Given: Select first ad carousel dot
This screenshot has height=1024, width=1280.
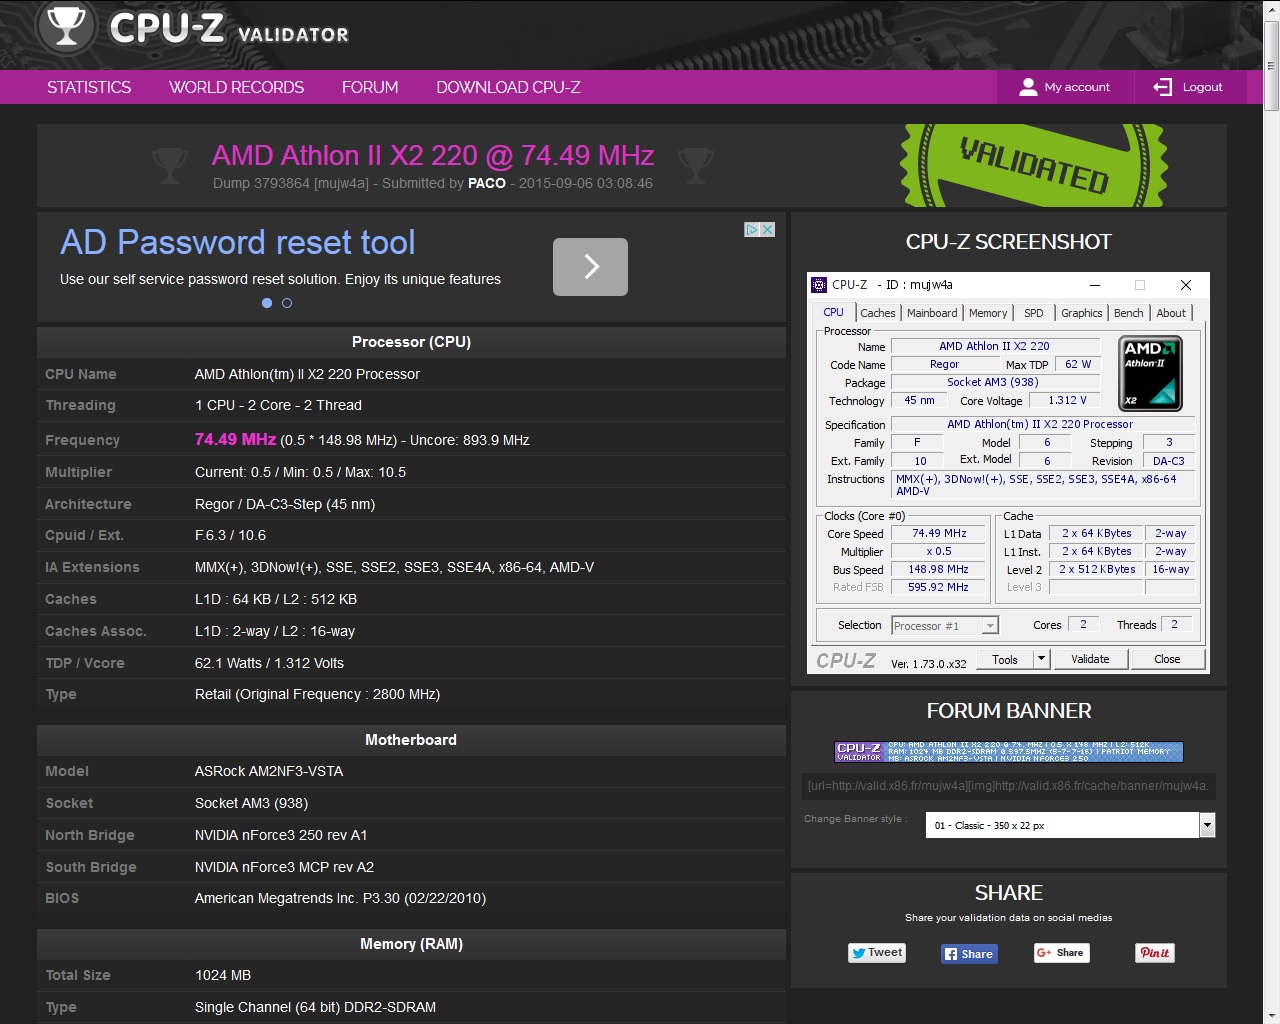Looking at the screenshot, I should (267, 303).
